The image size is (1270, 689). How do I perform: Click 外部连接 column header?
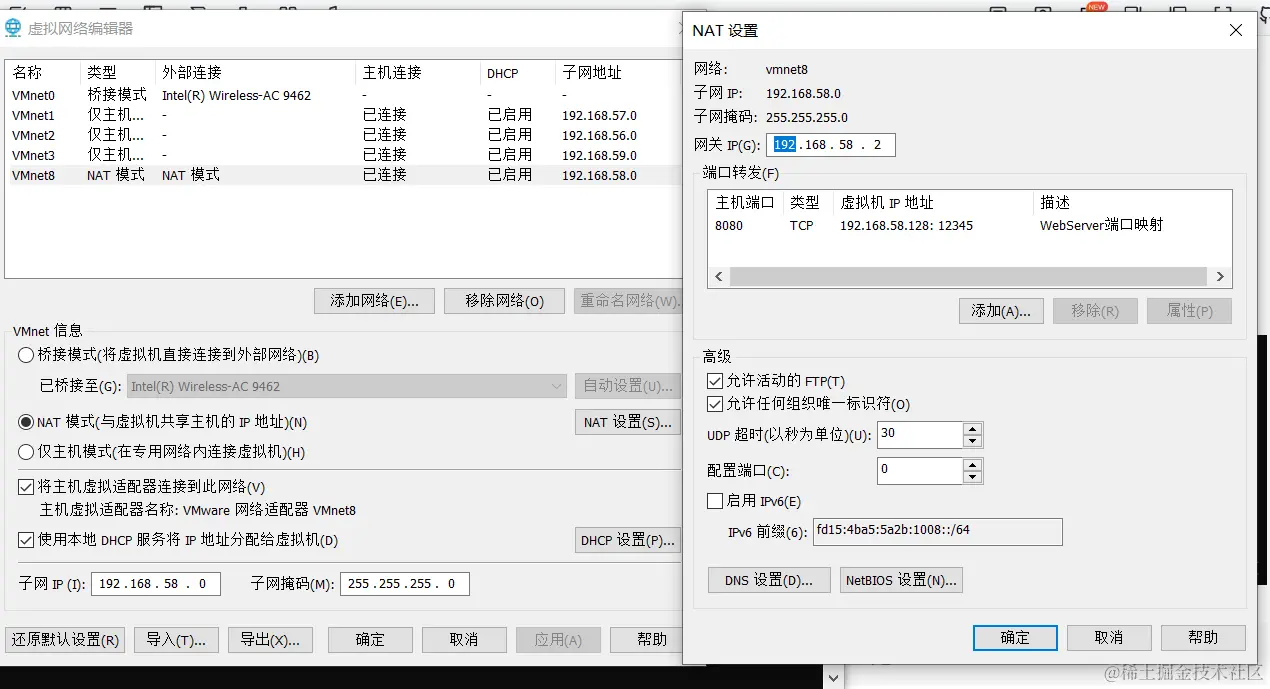[x=256, y=73]
